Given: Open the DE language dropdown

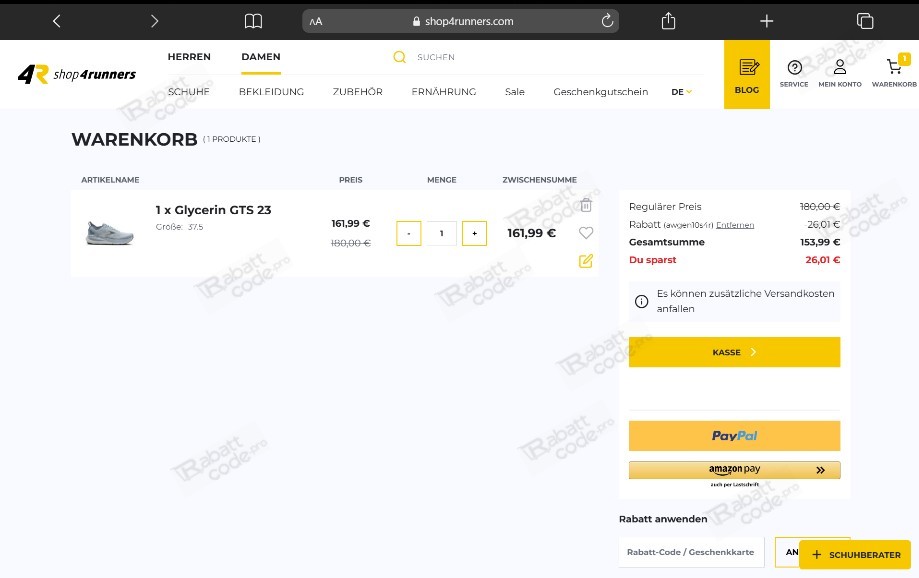Looking at the screenshot, I should click(682, 92).
